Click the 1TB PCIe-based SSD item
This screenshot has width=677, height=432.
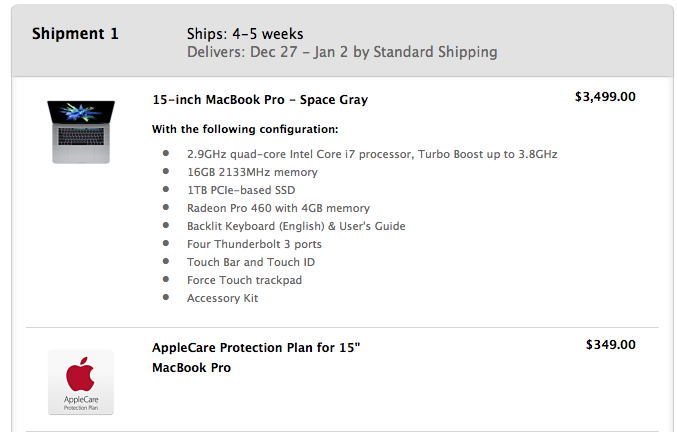(241, 190)
